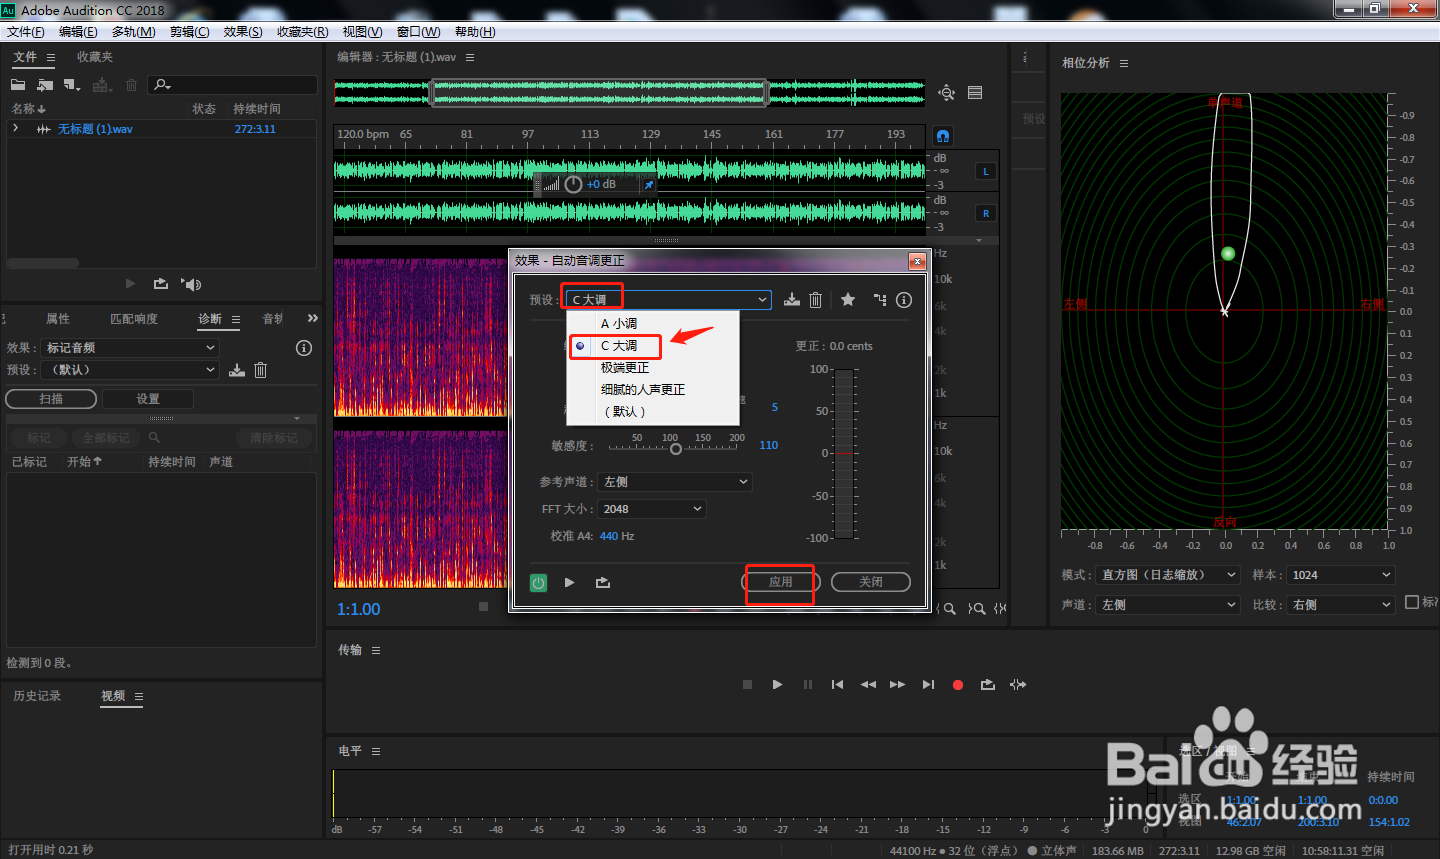The image size is (1440, 859).
Task: Move playhead to next marker
Action: tap(928, 685)
